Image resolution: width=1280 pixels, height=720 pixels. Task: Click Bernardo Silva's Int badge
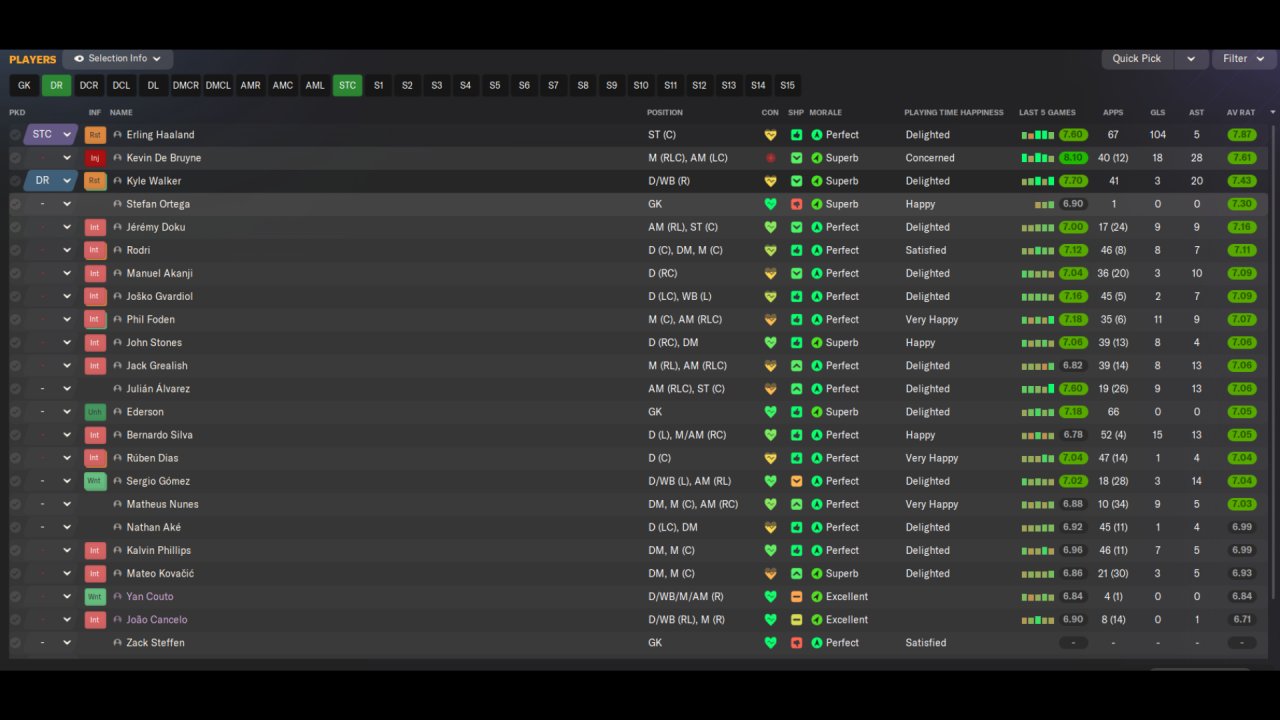(x=96, y=435)
